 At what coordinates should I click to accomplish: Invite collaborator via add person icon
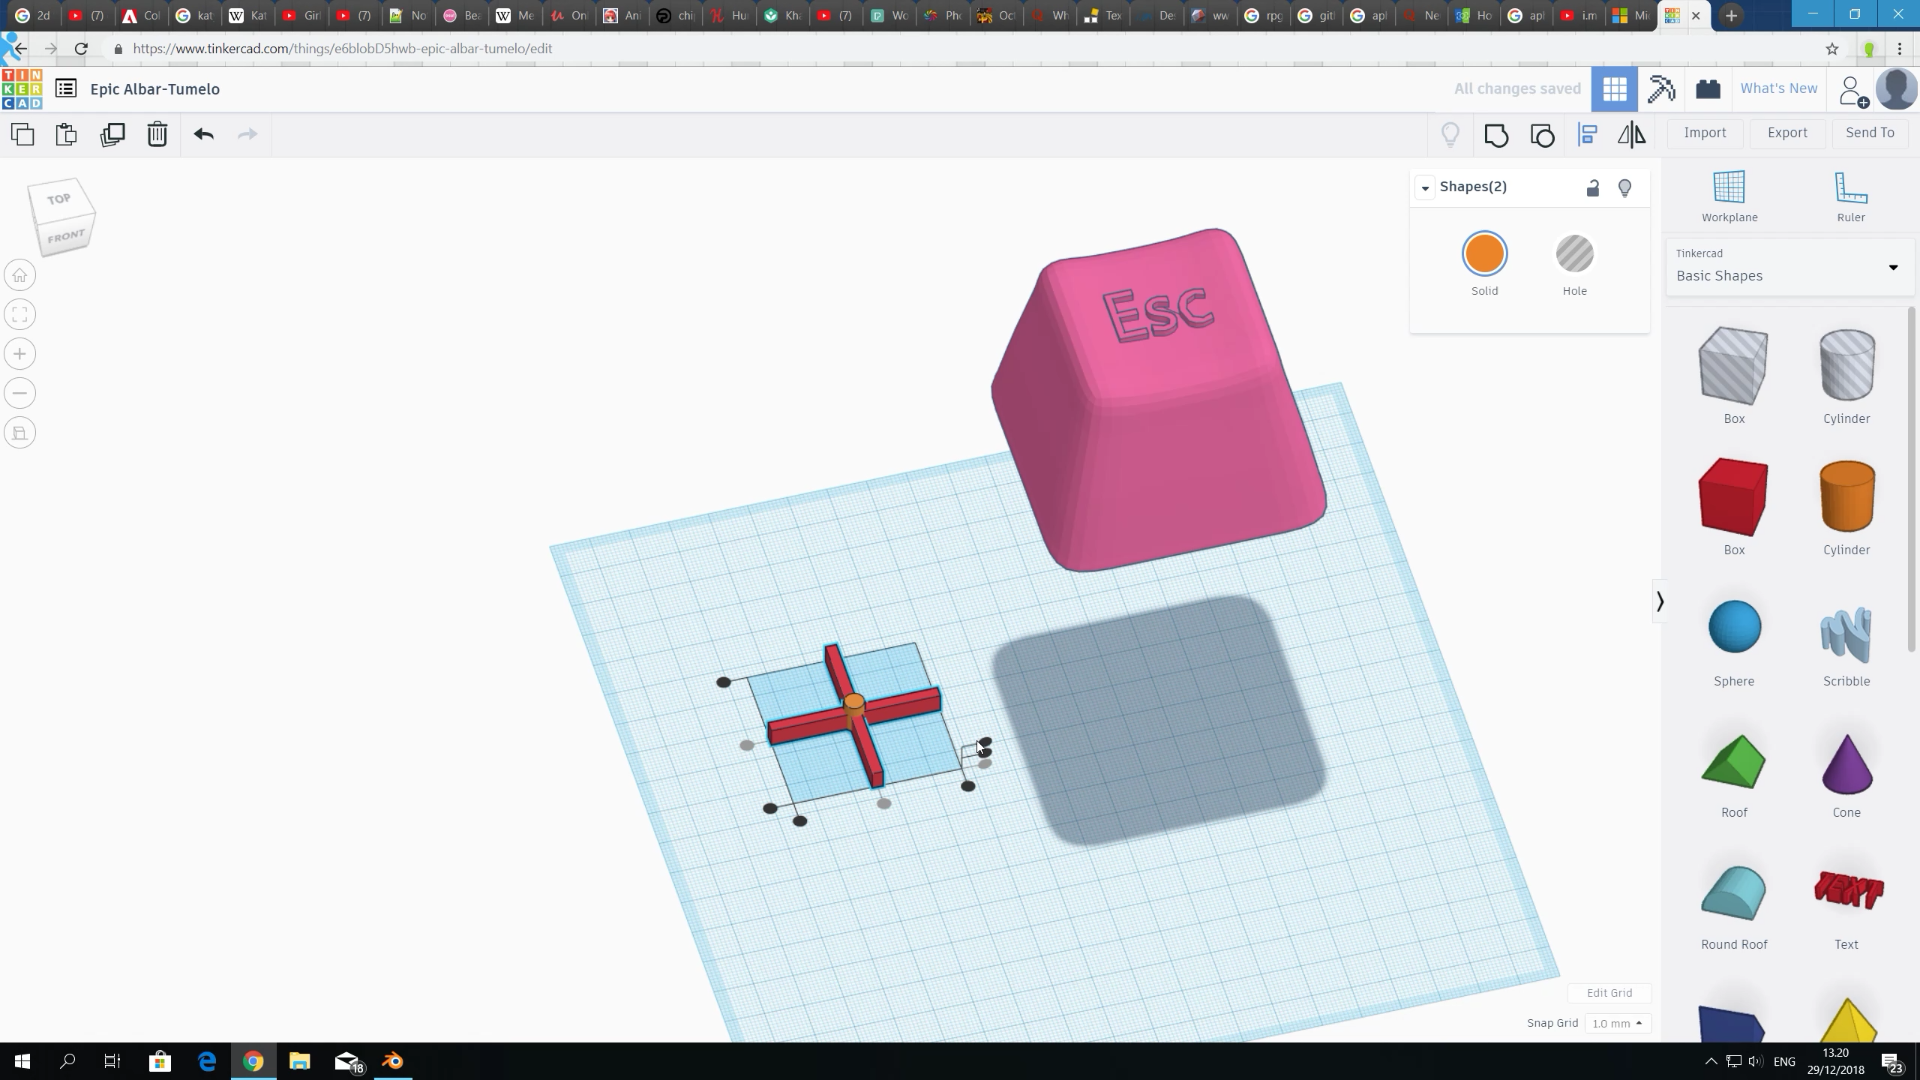coord(1853,91)
